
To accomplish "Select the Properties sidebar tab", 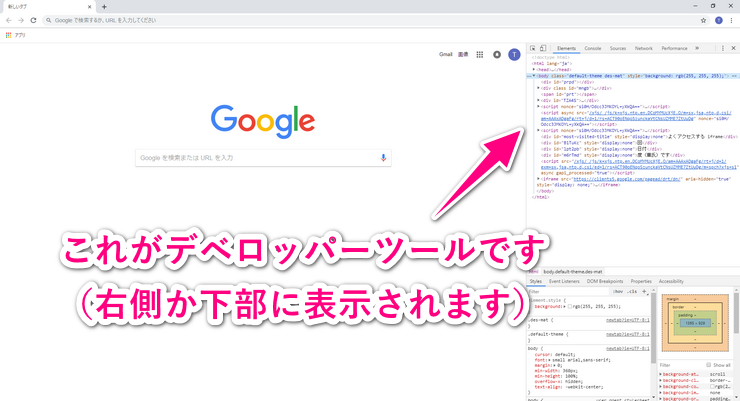I will [641, 281].
